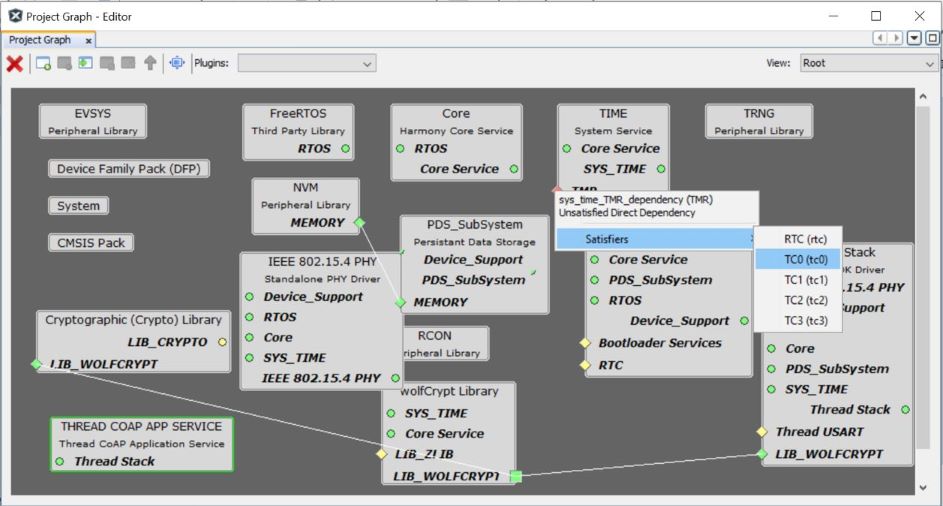Choose TC3 (tc3) satisfier

[x=798, y=321]
